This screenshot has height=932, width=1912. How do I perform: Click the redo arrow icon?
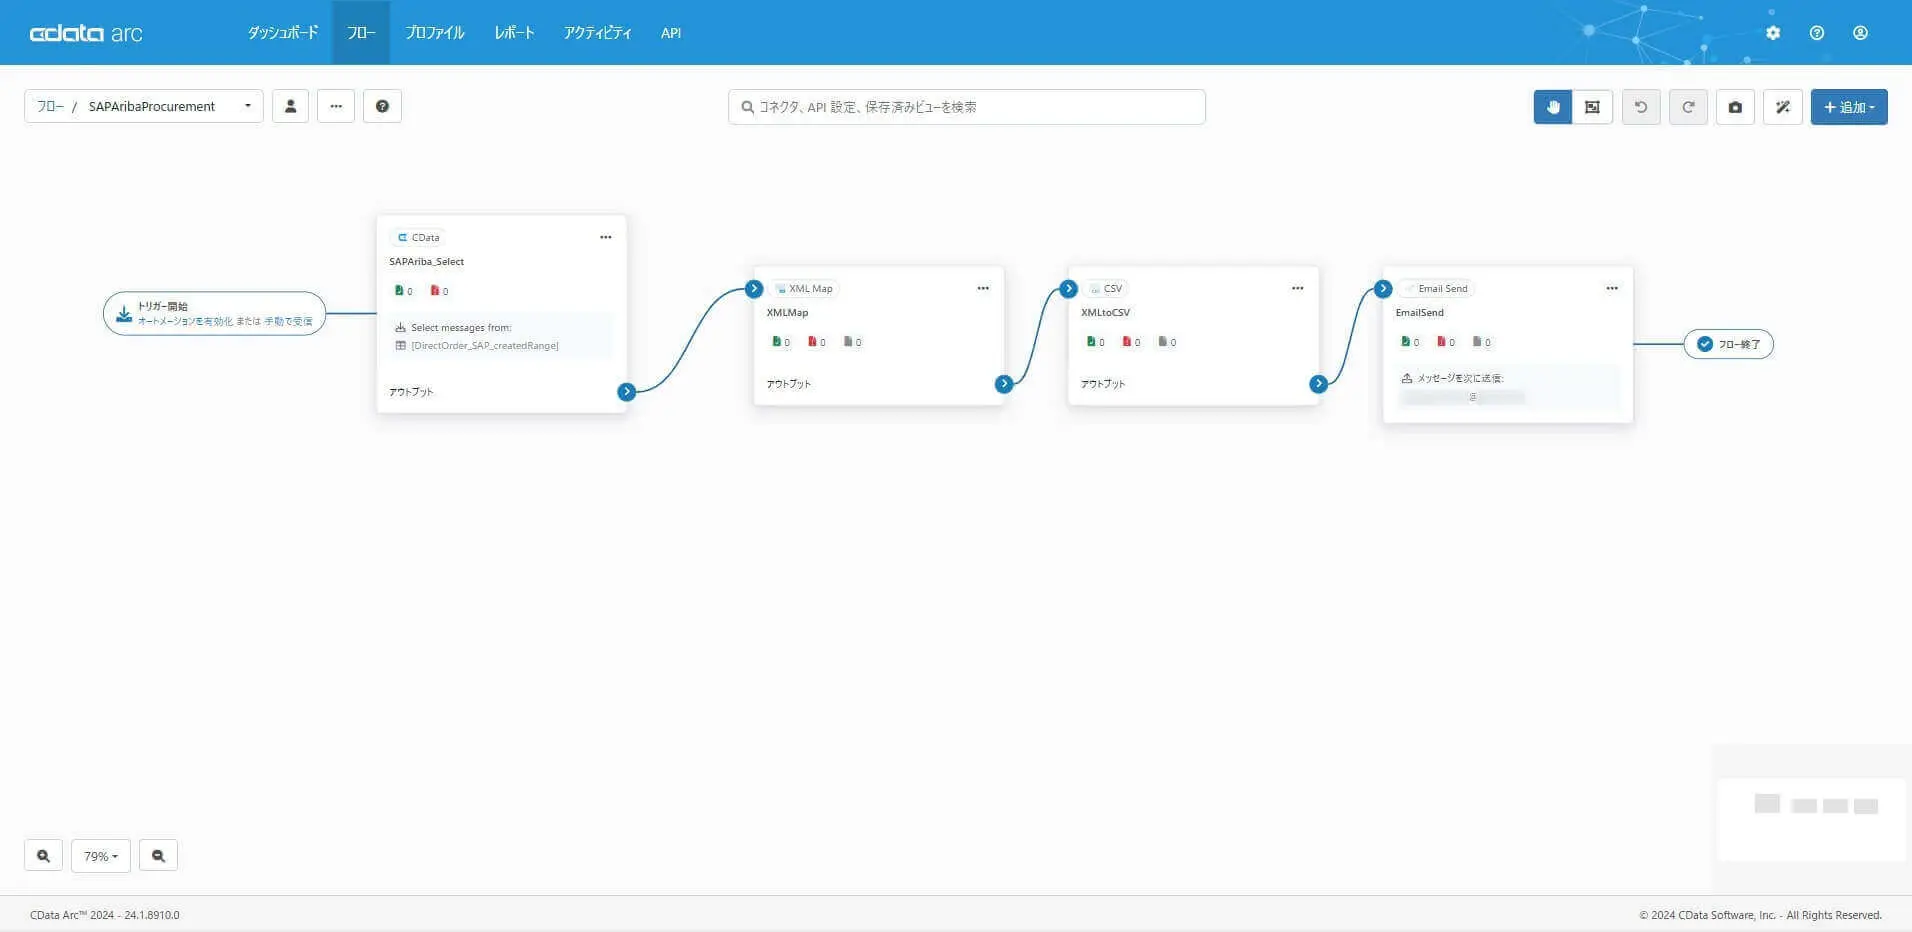1688,107
